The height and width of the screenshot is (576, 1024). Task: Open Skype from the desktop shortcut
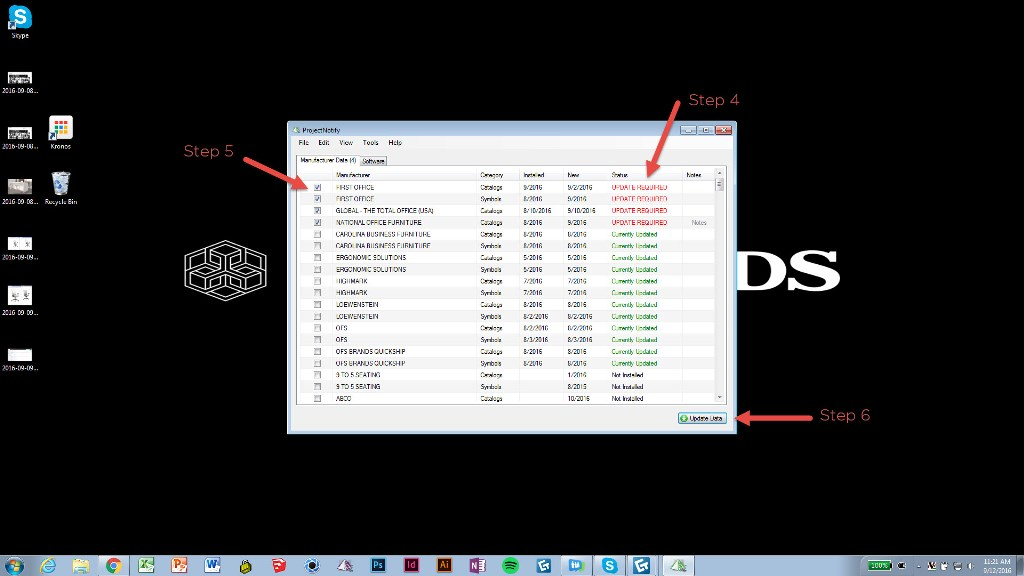point(20,22)
